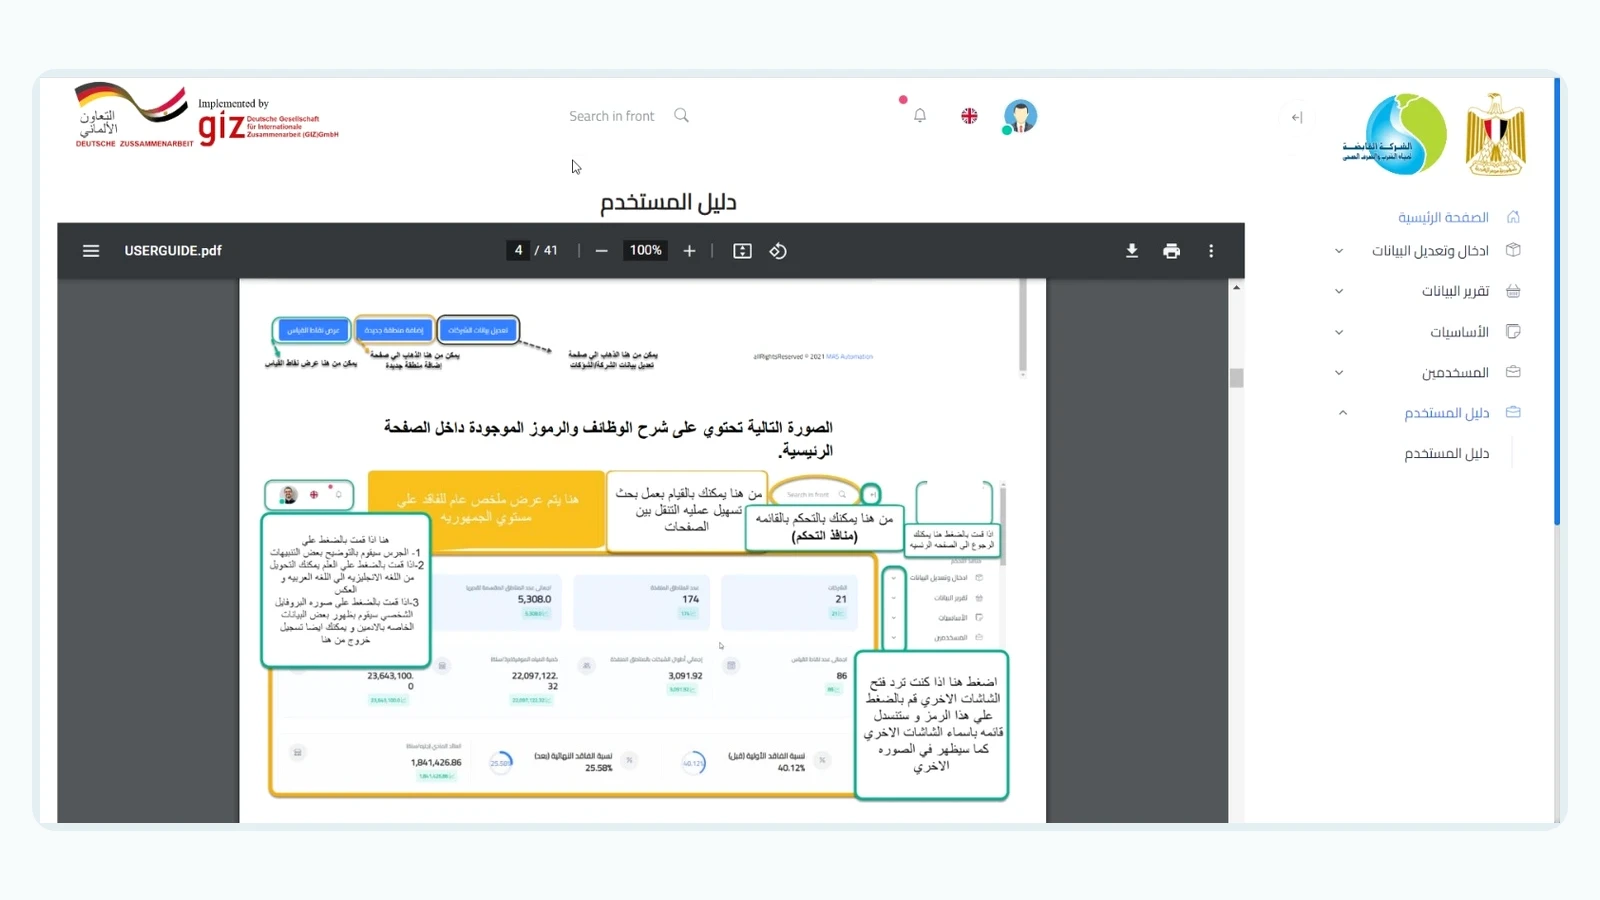Image resolution: width=1600 pixels, height=900 pixels.
Task: Click the folder icon beside دليل المستخدم
Action: point(1513,412)
